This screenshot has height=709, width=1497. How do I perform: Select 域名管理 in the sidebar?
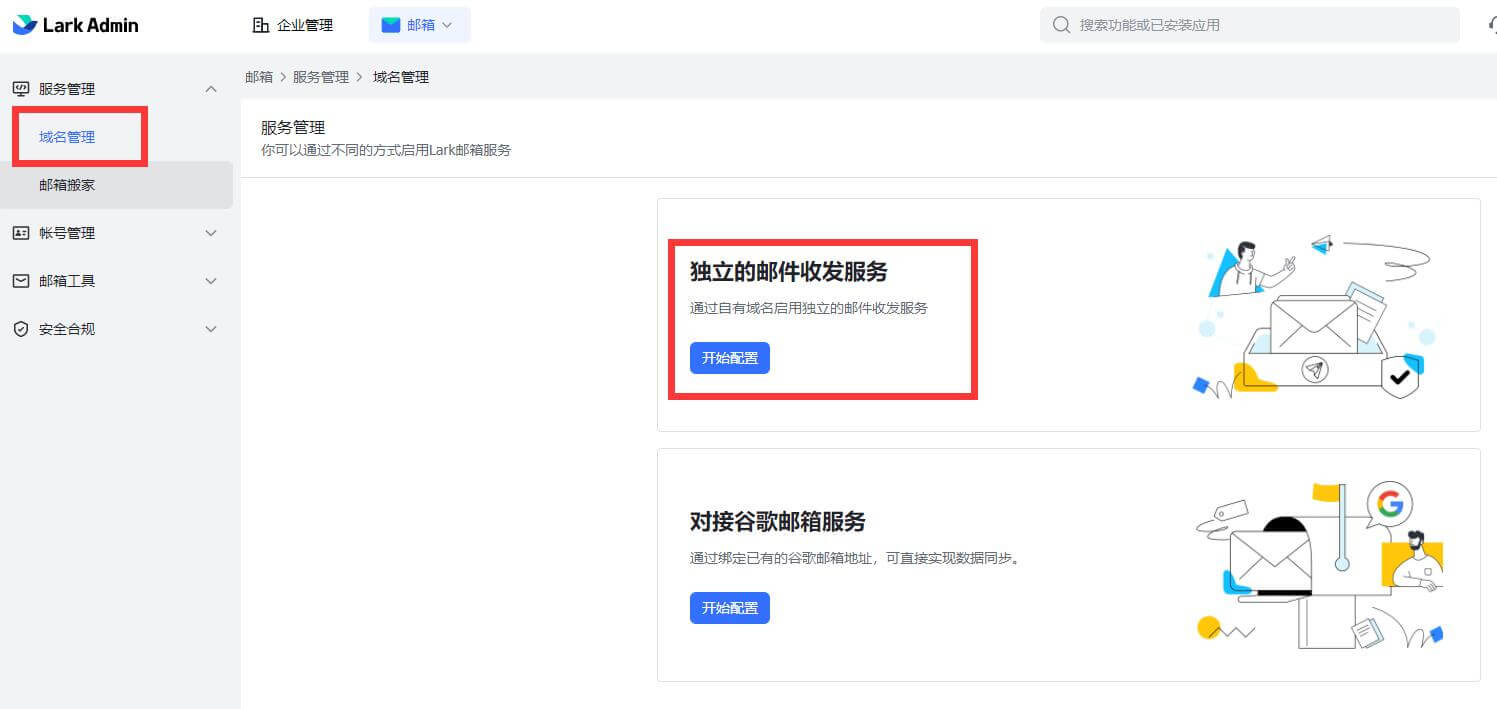(67, 136)
